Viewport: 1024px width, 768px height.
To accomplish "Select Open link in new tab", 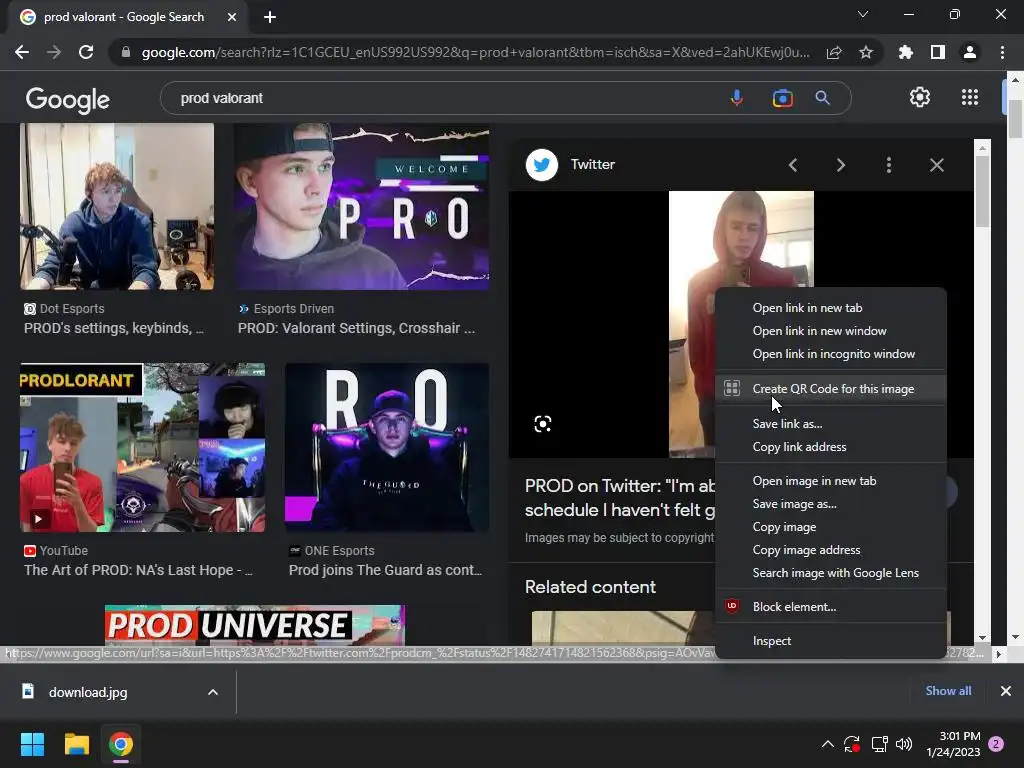I will pyautogui.click(x=831, y=308).
